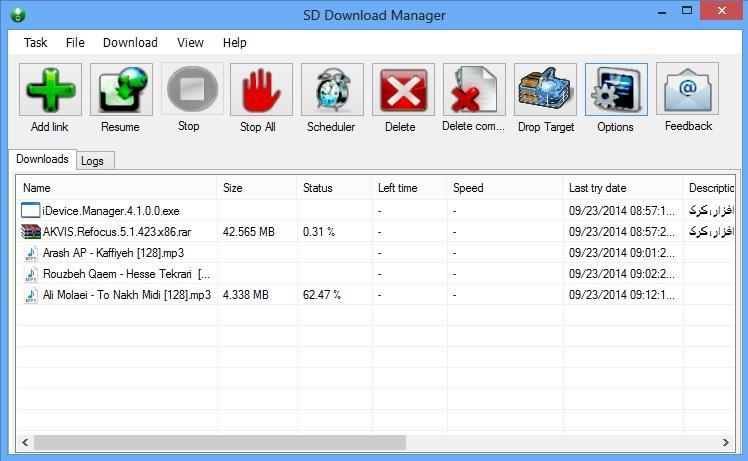Image resolution: width=748 pixels, height=461 pixels.
Task: Select the Rouzbeh Qaem - Hesse Tekrari entry
Action: pos(126,274)
